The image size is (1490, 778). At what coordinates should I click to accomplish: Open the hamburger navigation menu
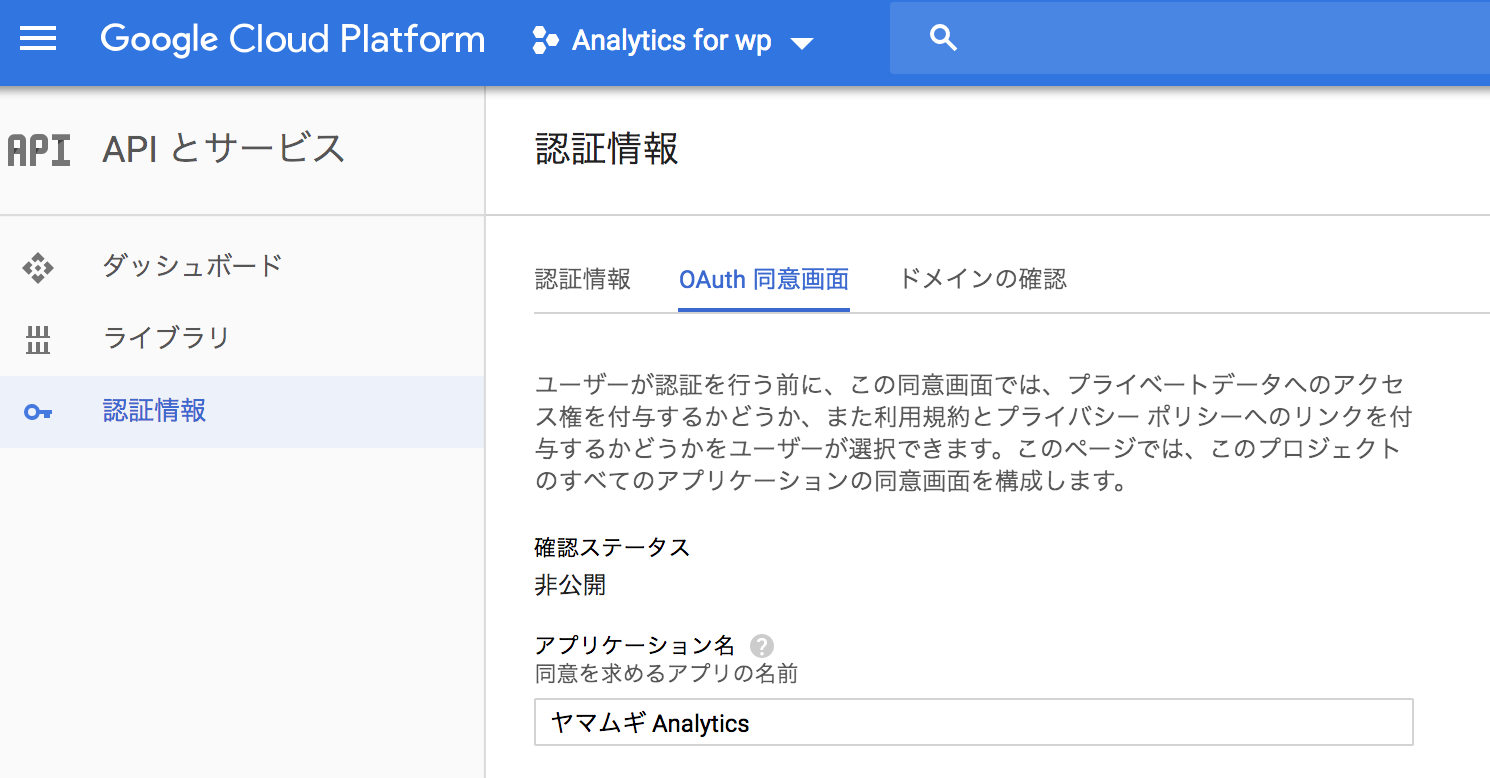tap(38, 40)
